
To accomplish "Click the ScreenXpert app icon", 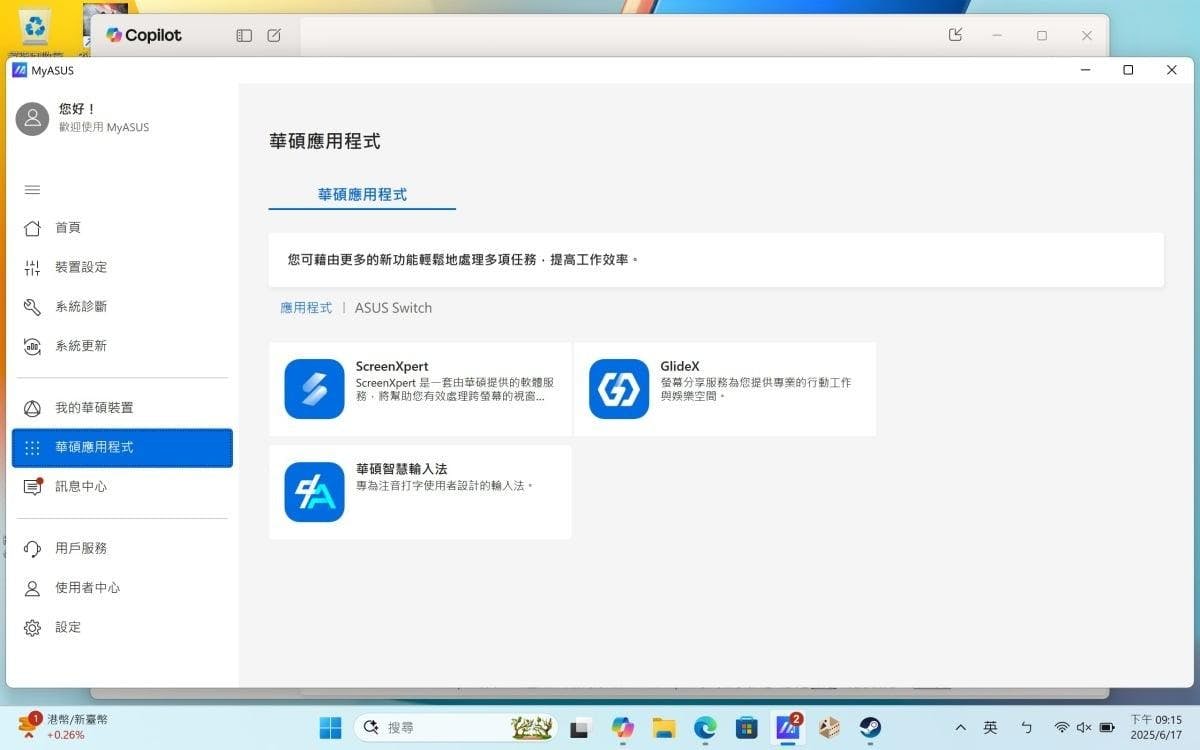I will [x=314, y=389].
